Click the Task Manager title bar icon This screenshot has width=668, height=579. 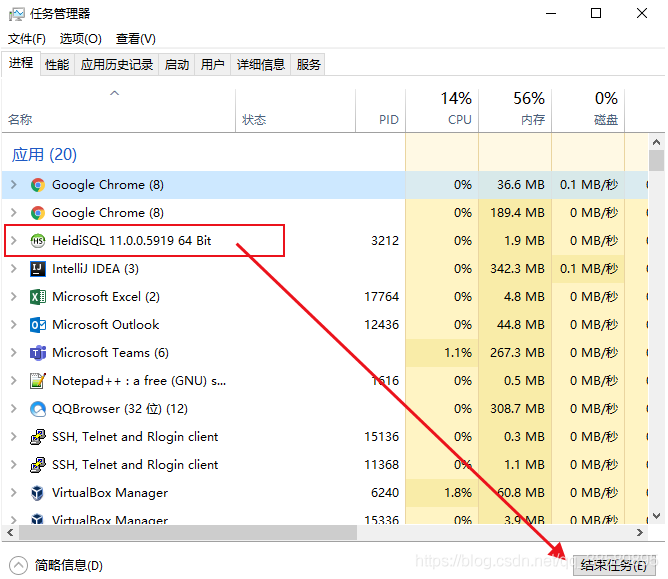pyautogui.click(x=17, y=14)
